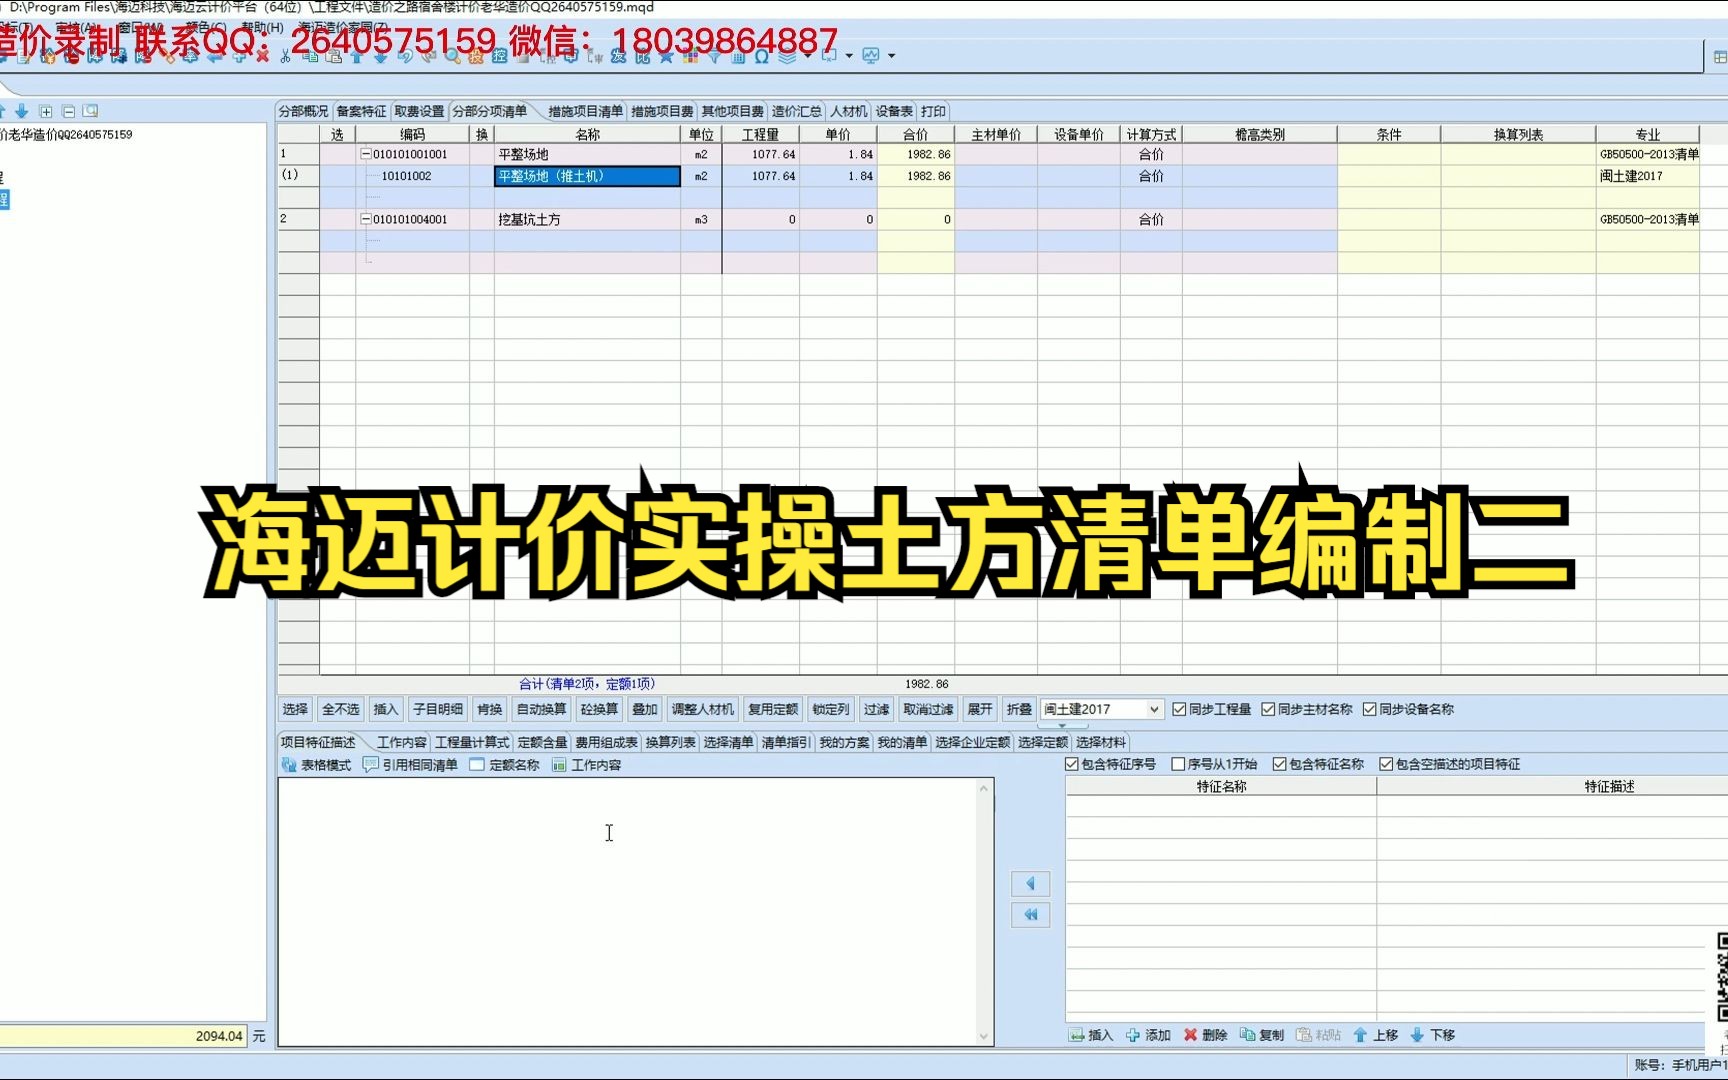Click the stacked layers icon in toolbar
This screenshot has width=1728, height=1080.
787,56
